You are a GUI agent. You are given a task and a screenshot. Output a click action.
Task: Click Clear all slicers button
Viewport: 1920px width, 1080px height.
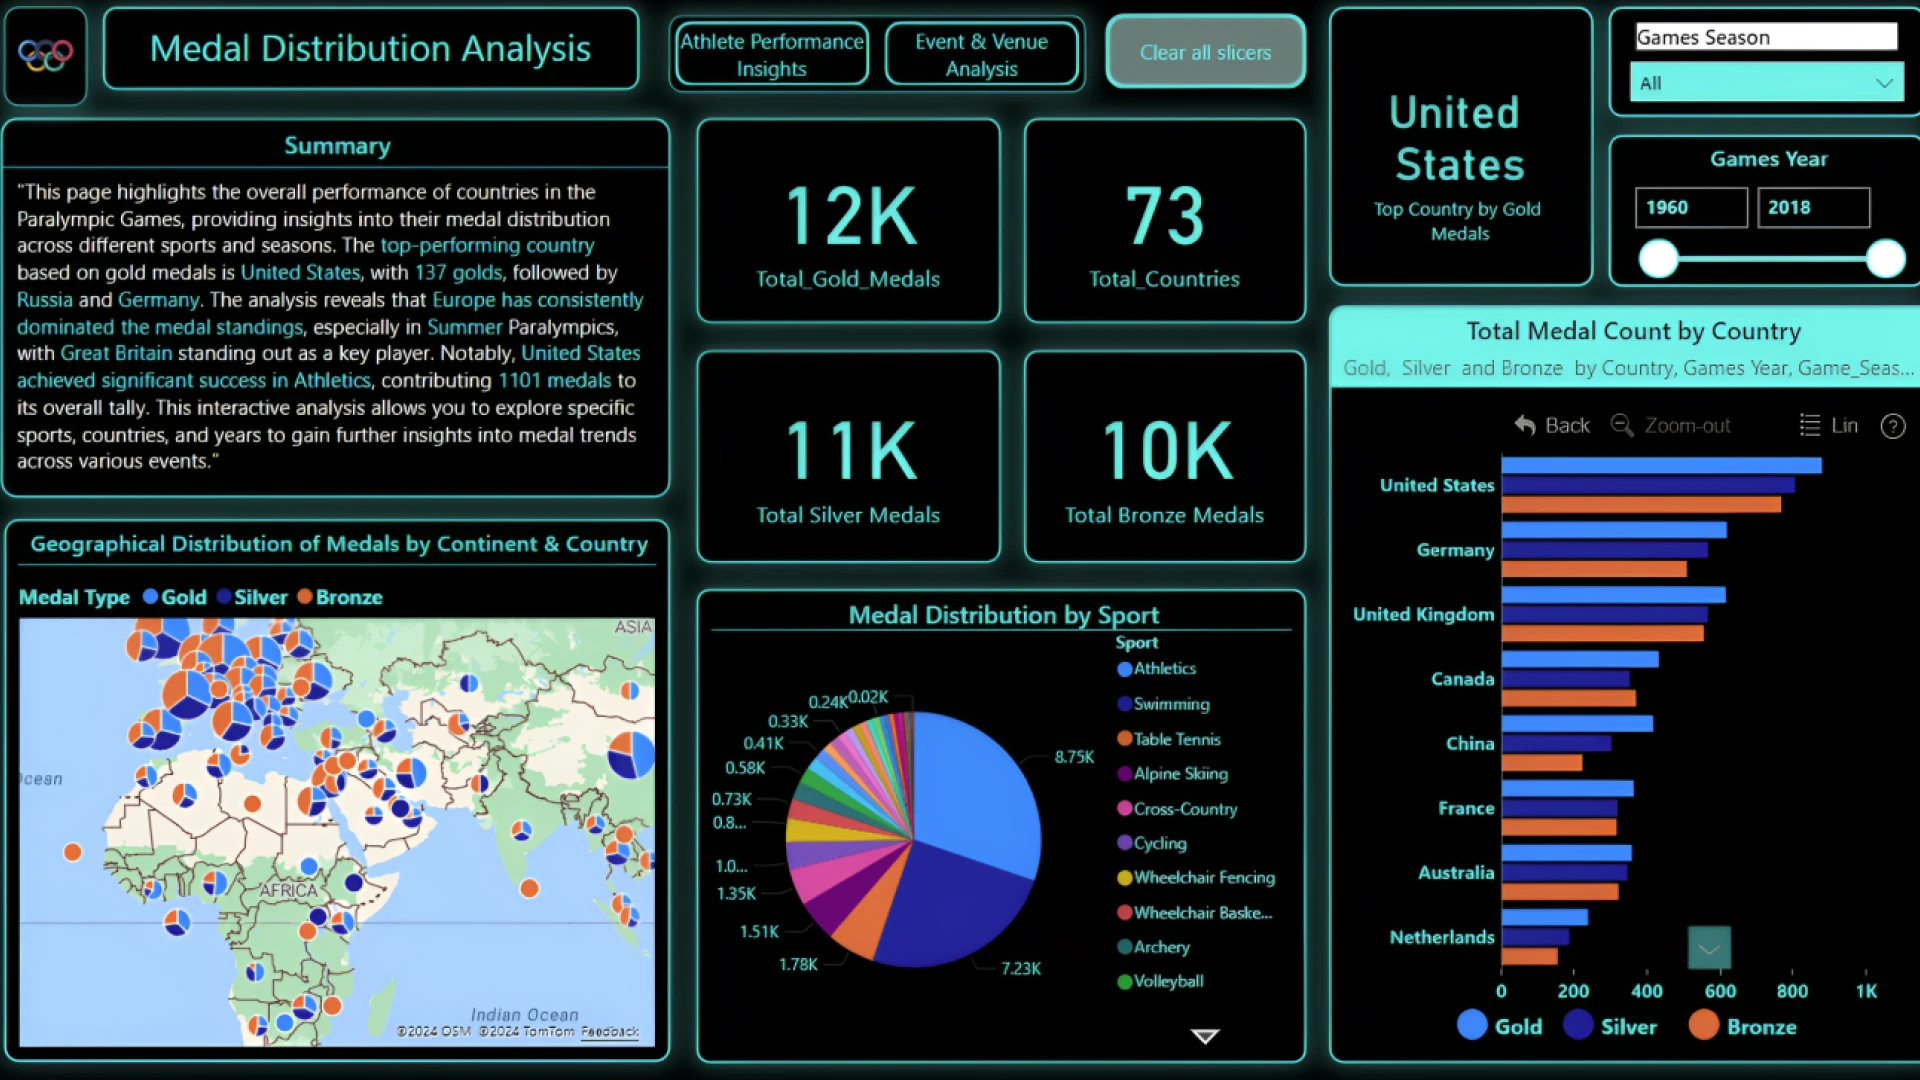point(1205,52)
